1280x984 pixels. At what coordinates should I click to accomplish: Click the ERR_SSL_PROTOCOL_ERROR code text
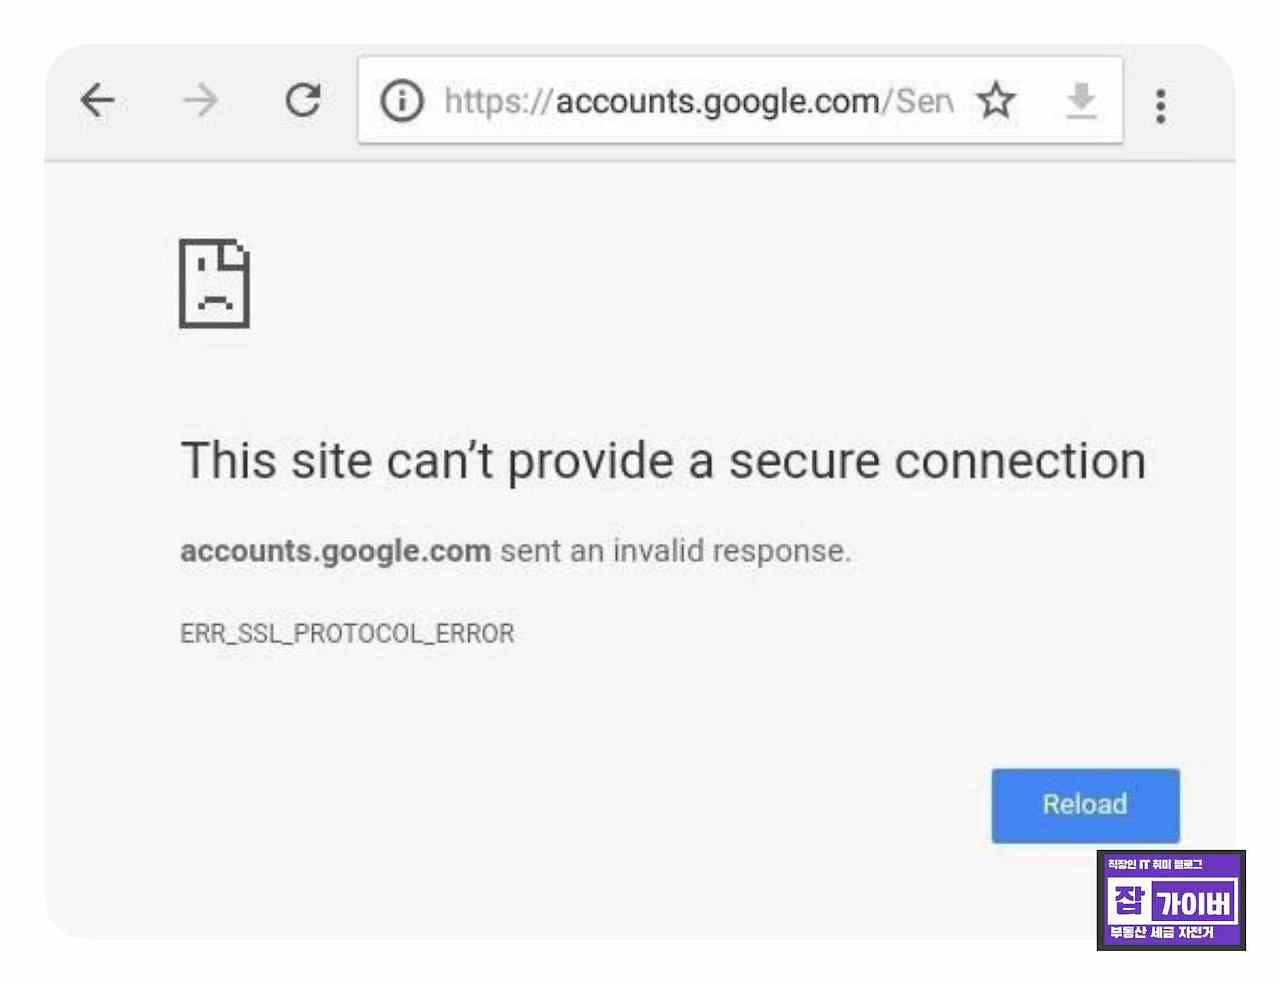click(347, 632)
